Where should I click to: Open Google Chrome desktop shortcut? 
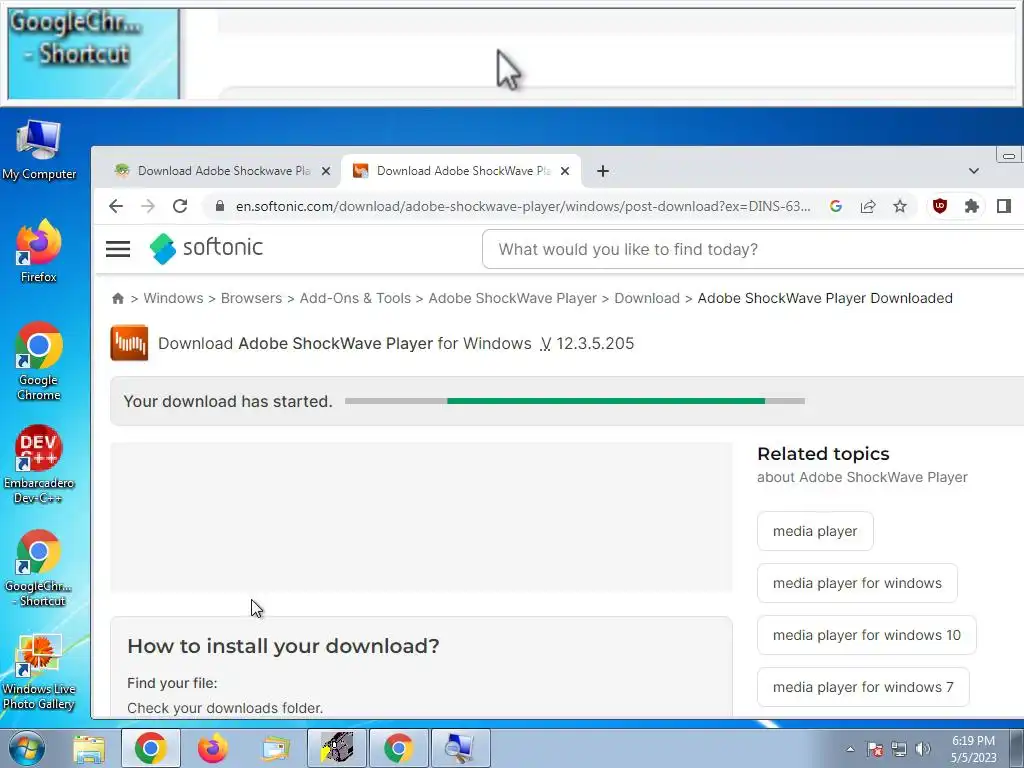pyautogui.click(x=39, y=361)
